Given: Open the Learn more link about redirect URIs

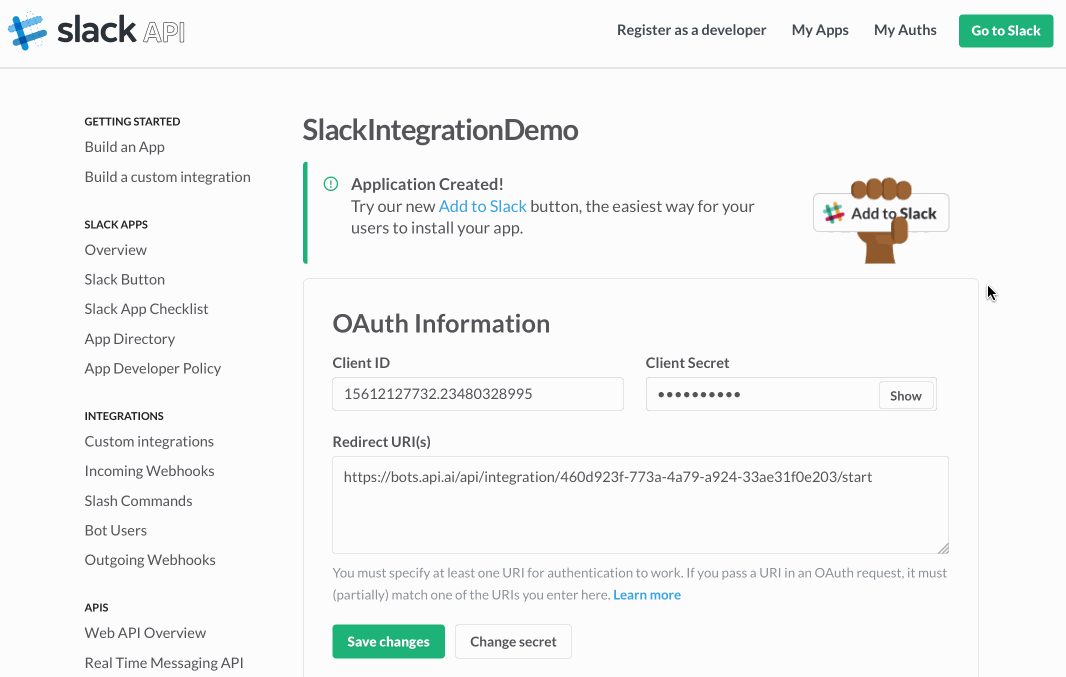Looking at the screenshot, I should tap(646, 594).
